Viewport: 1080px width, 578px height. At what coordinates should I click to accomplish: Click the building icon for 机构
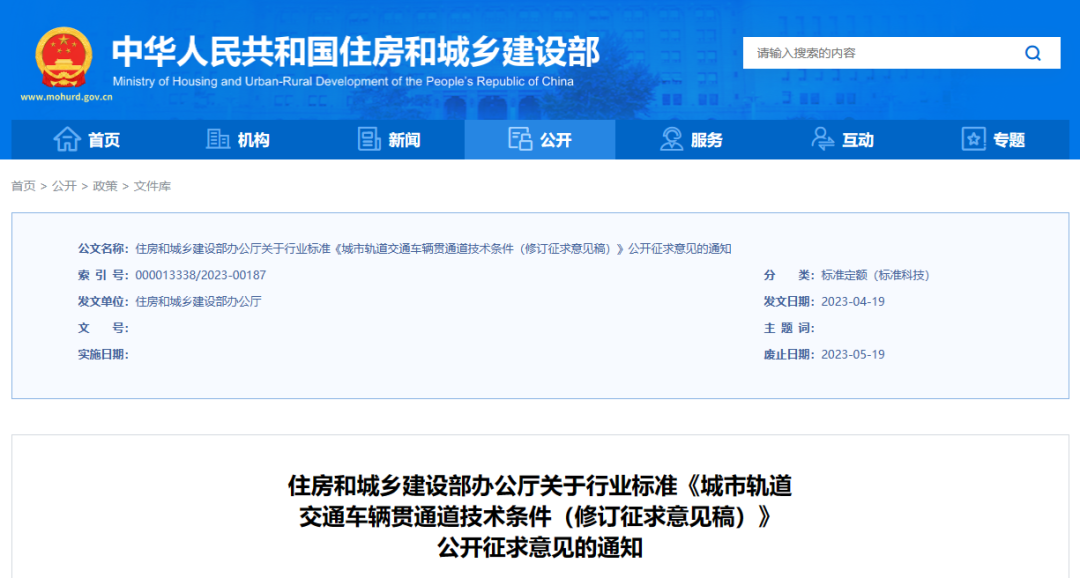coord(217,140)
